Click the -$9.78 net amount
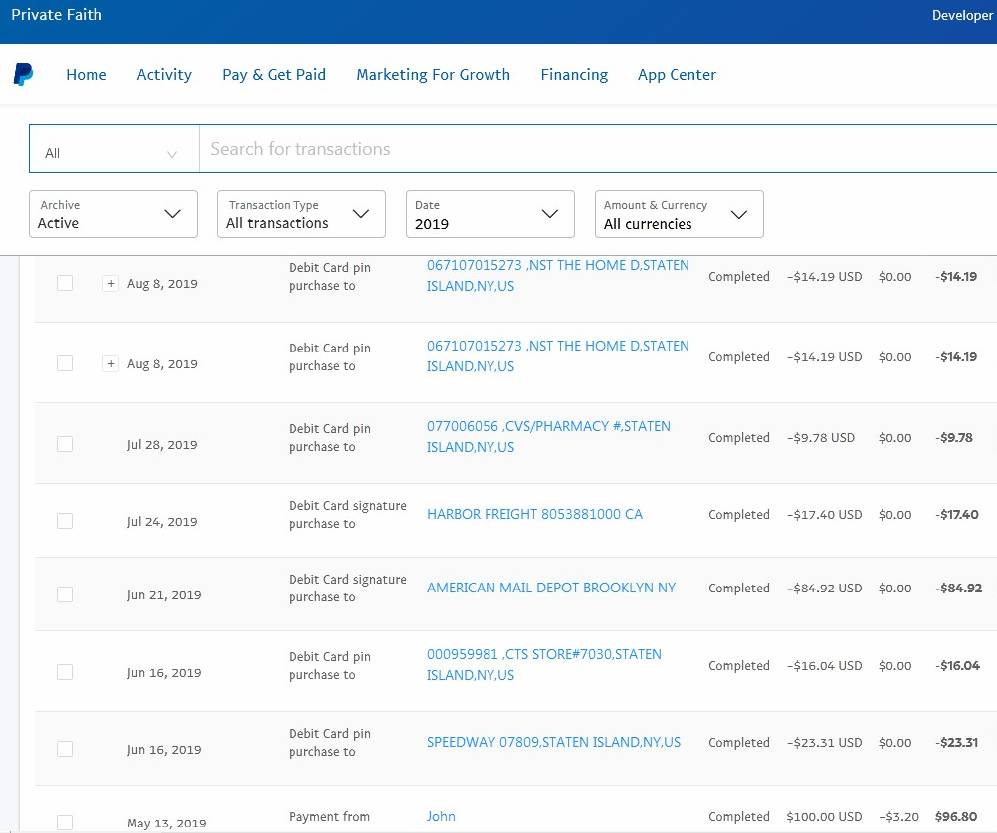 pyautogui.click(x=954, y=437)
